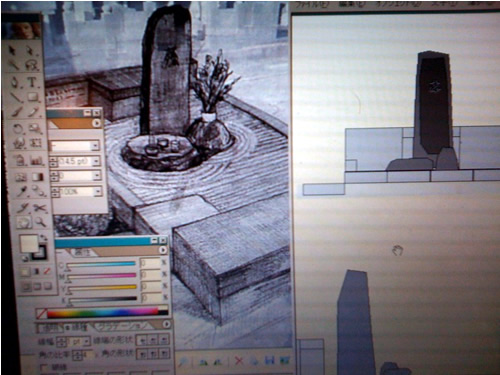Image resolution: width=500 pixels, height=375 pixels.
Task: Select the Scissors tool
Action: click(x=40, y=208)
